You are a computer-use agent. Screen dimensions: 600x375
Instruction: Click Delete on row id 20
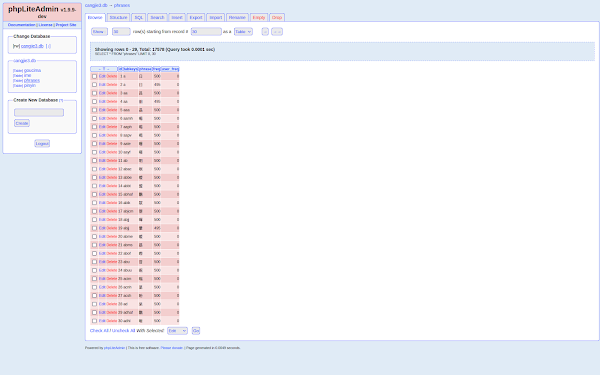[112, 236]
